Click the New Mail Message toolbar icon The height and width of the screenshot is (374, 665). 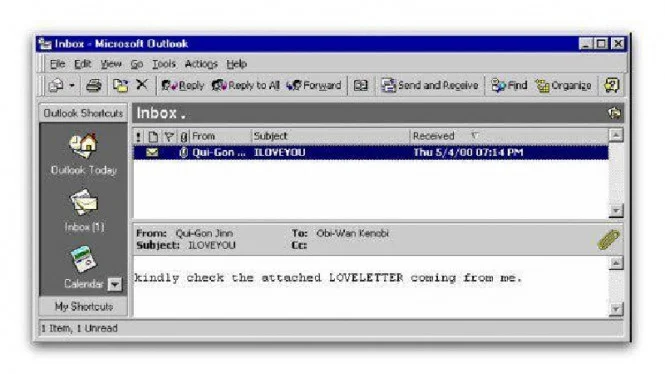click(56, 86)
